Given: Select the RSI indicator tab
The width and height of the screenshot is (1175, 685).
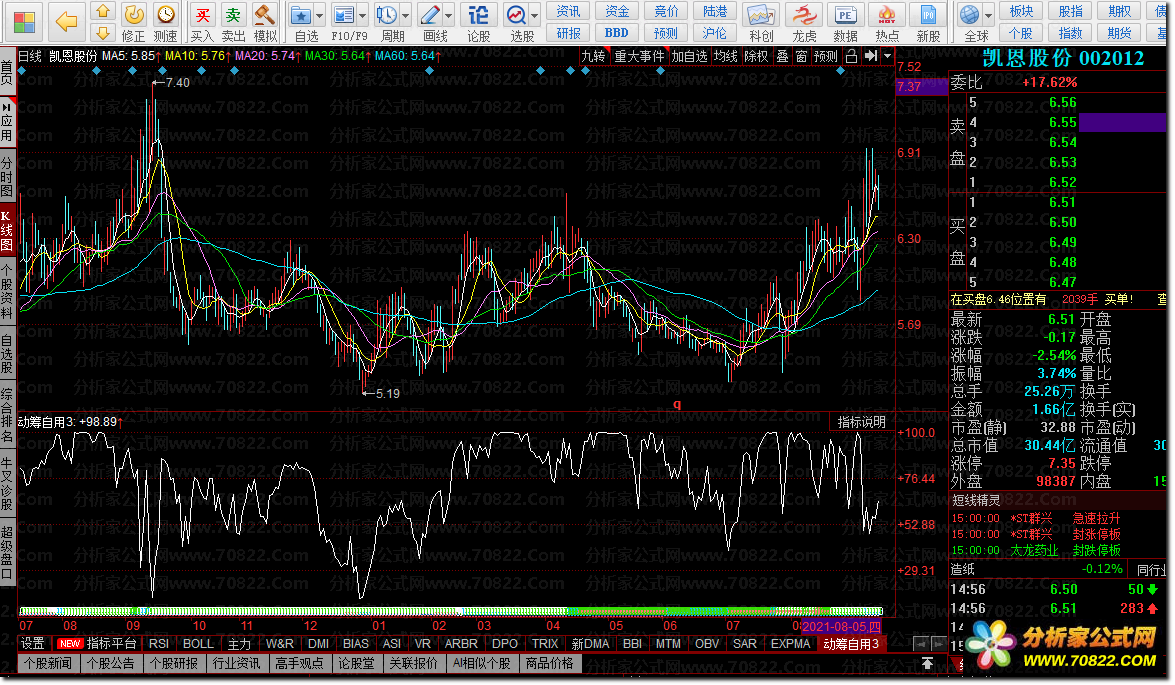Looking at the screenshot, I should [159, 644].
